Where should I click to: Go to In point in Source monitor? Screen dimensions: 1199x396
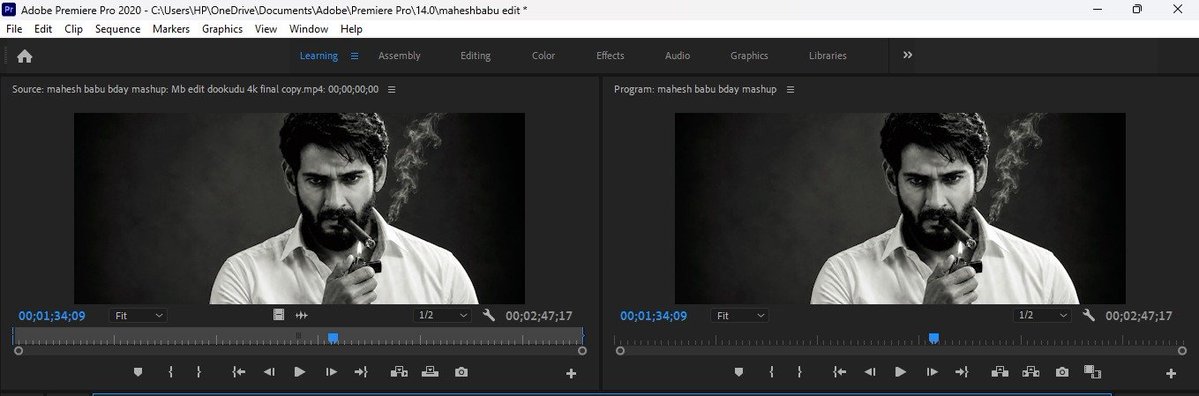[239, 372]
